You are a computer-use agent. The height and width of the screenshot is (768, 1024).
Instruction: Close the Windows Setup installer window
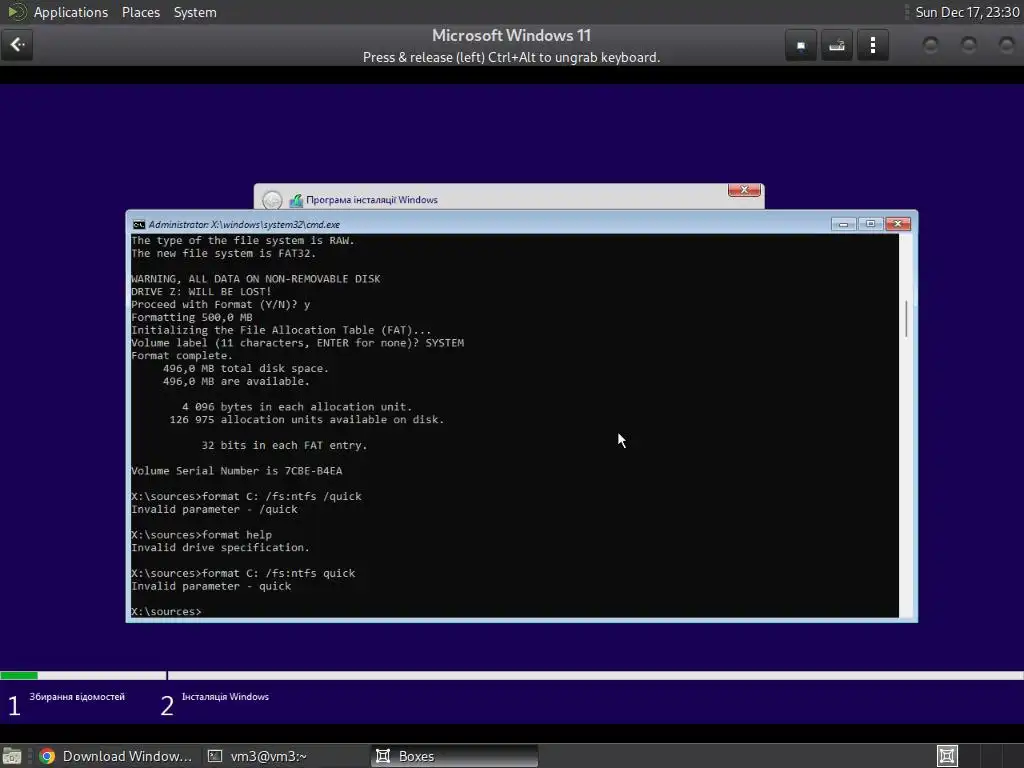click(744, 190)
